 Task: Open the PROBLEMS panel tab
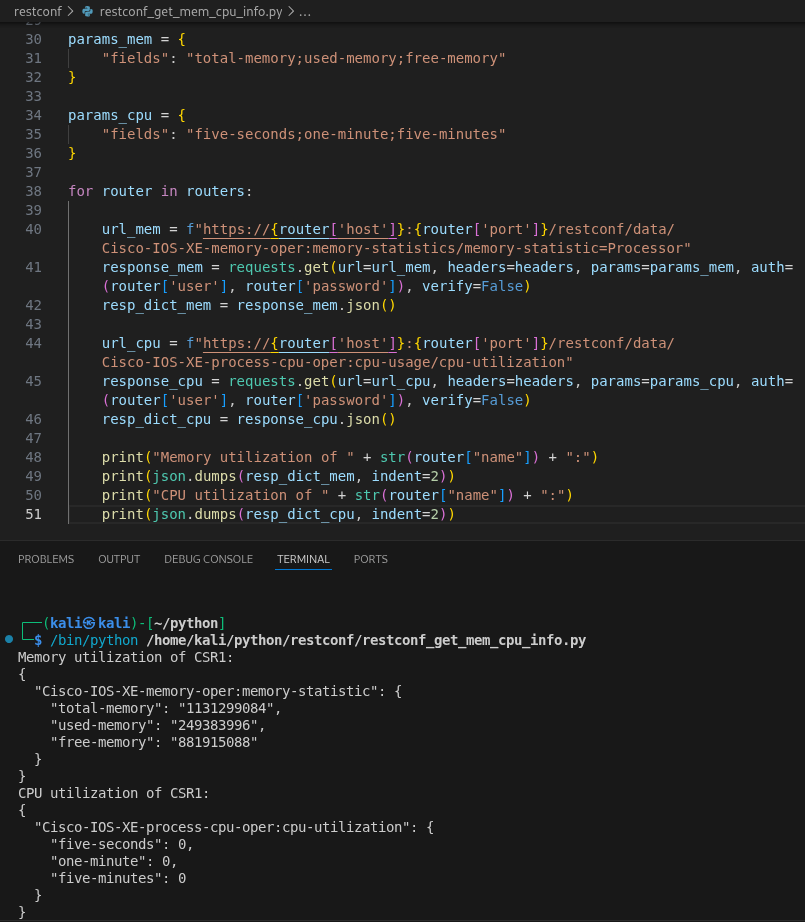click(x=46, y=559)
